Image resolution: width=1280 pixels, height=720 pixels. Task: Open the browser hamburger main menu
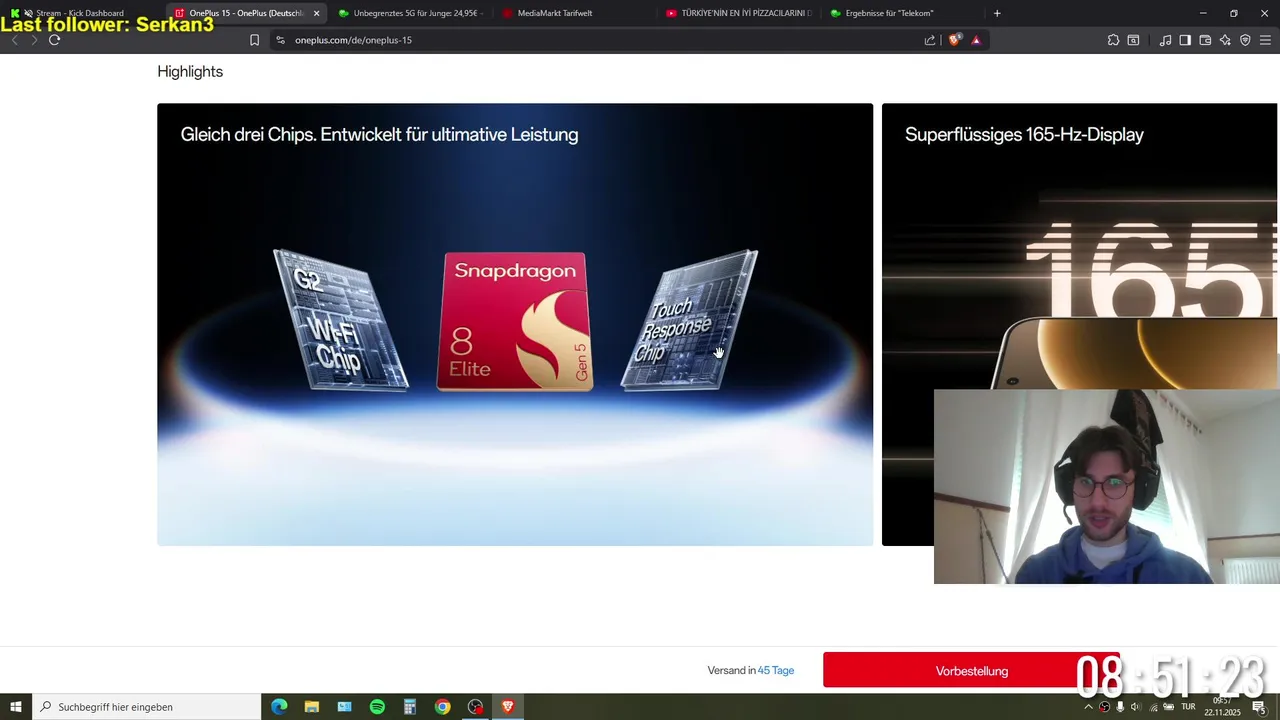(x=1265, y=40)
